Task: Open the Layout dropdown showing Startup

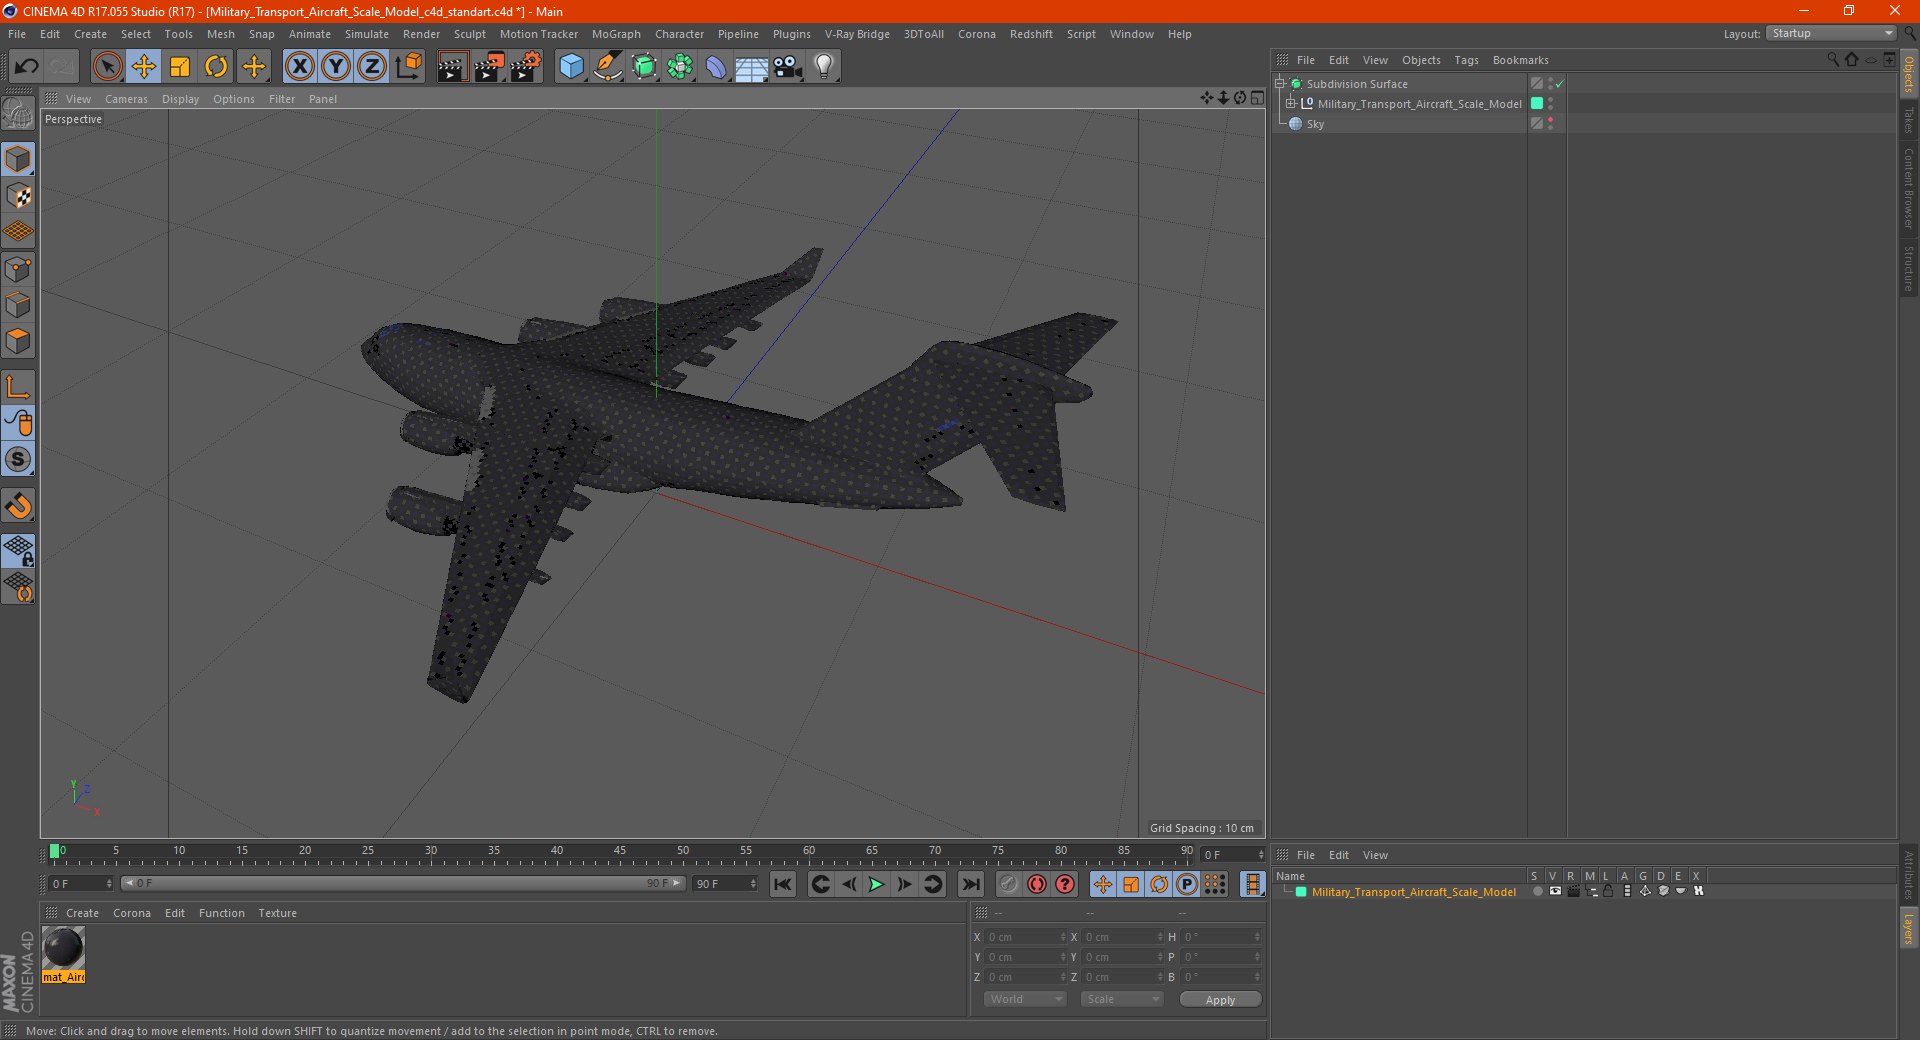Action: (x=1831, y=33)
